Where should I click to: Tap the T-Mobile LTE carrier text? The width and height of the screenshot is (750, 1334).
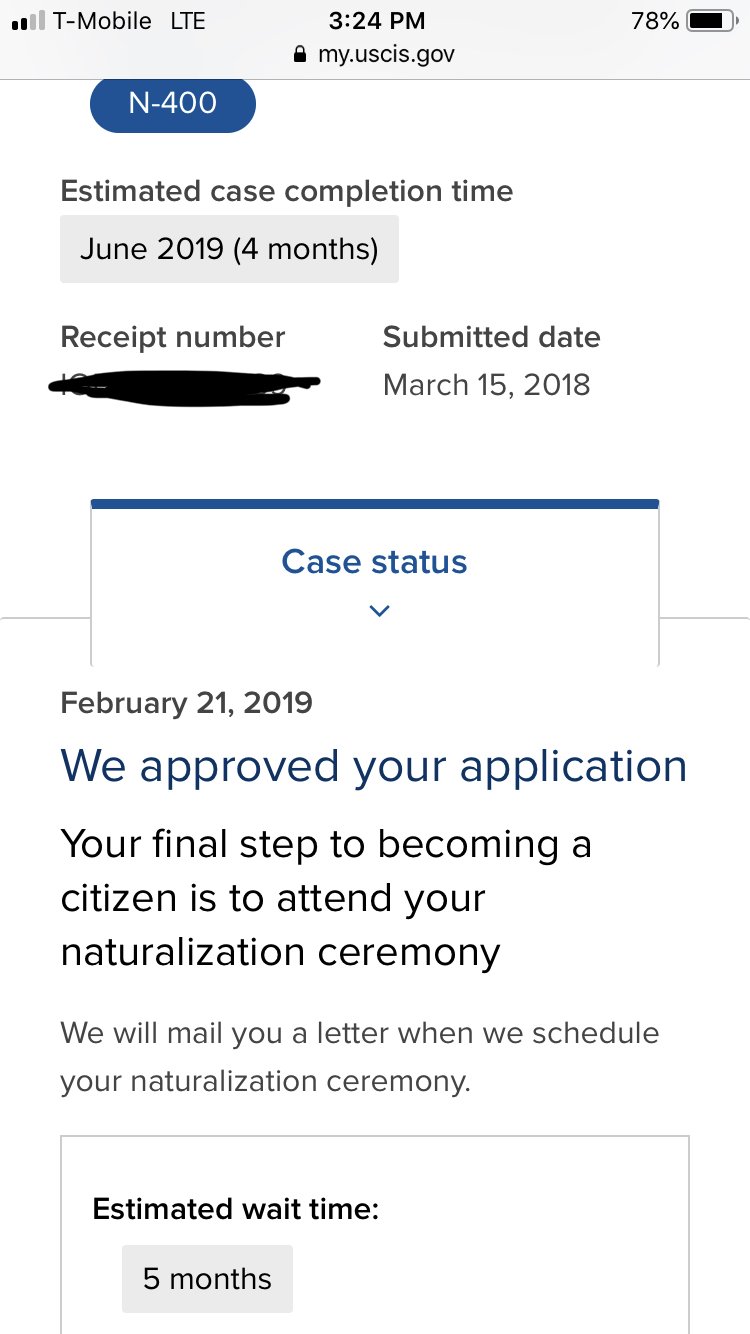[129, 21]
